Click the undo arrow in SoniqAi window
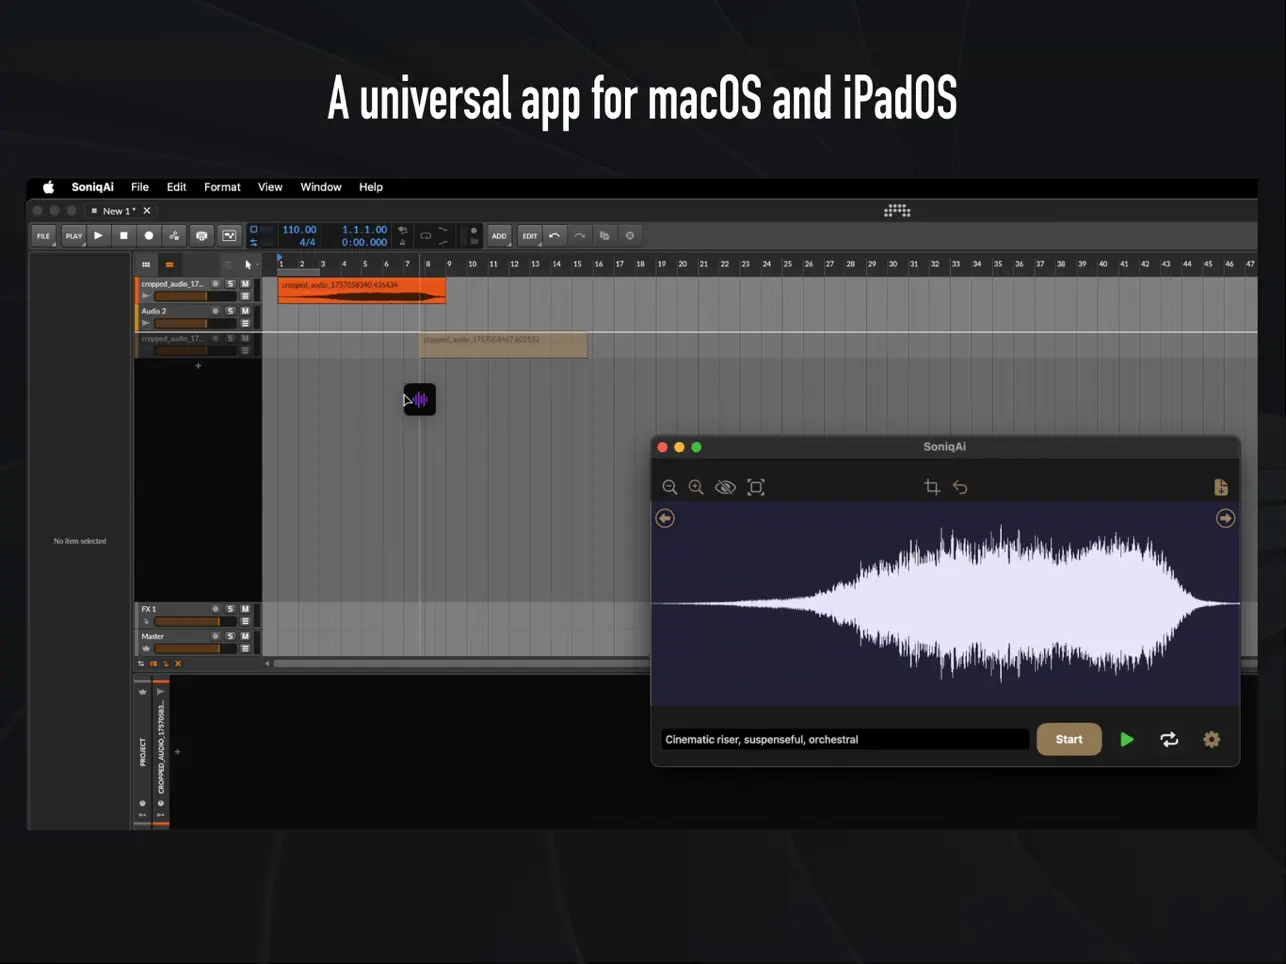The image size is (1286, 964). point(960,487)
